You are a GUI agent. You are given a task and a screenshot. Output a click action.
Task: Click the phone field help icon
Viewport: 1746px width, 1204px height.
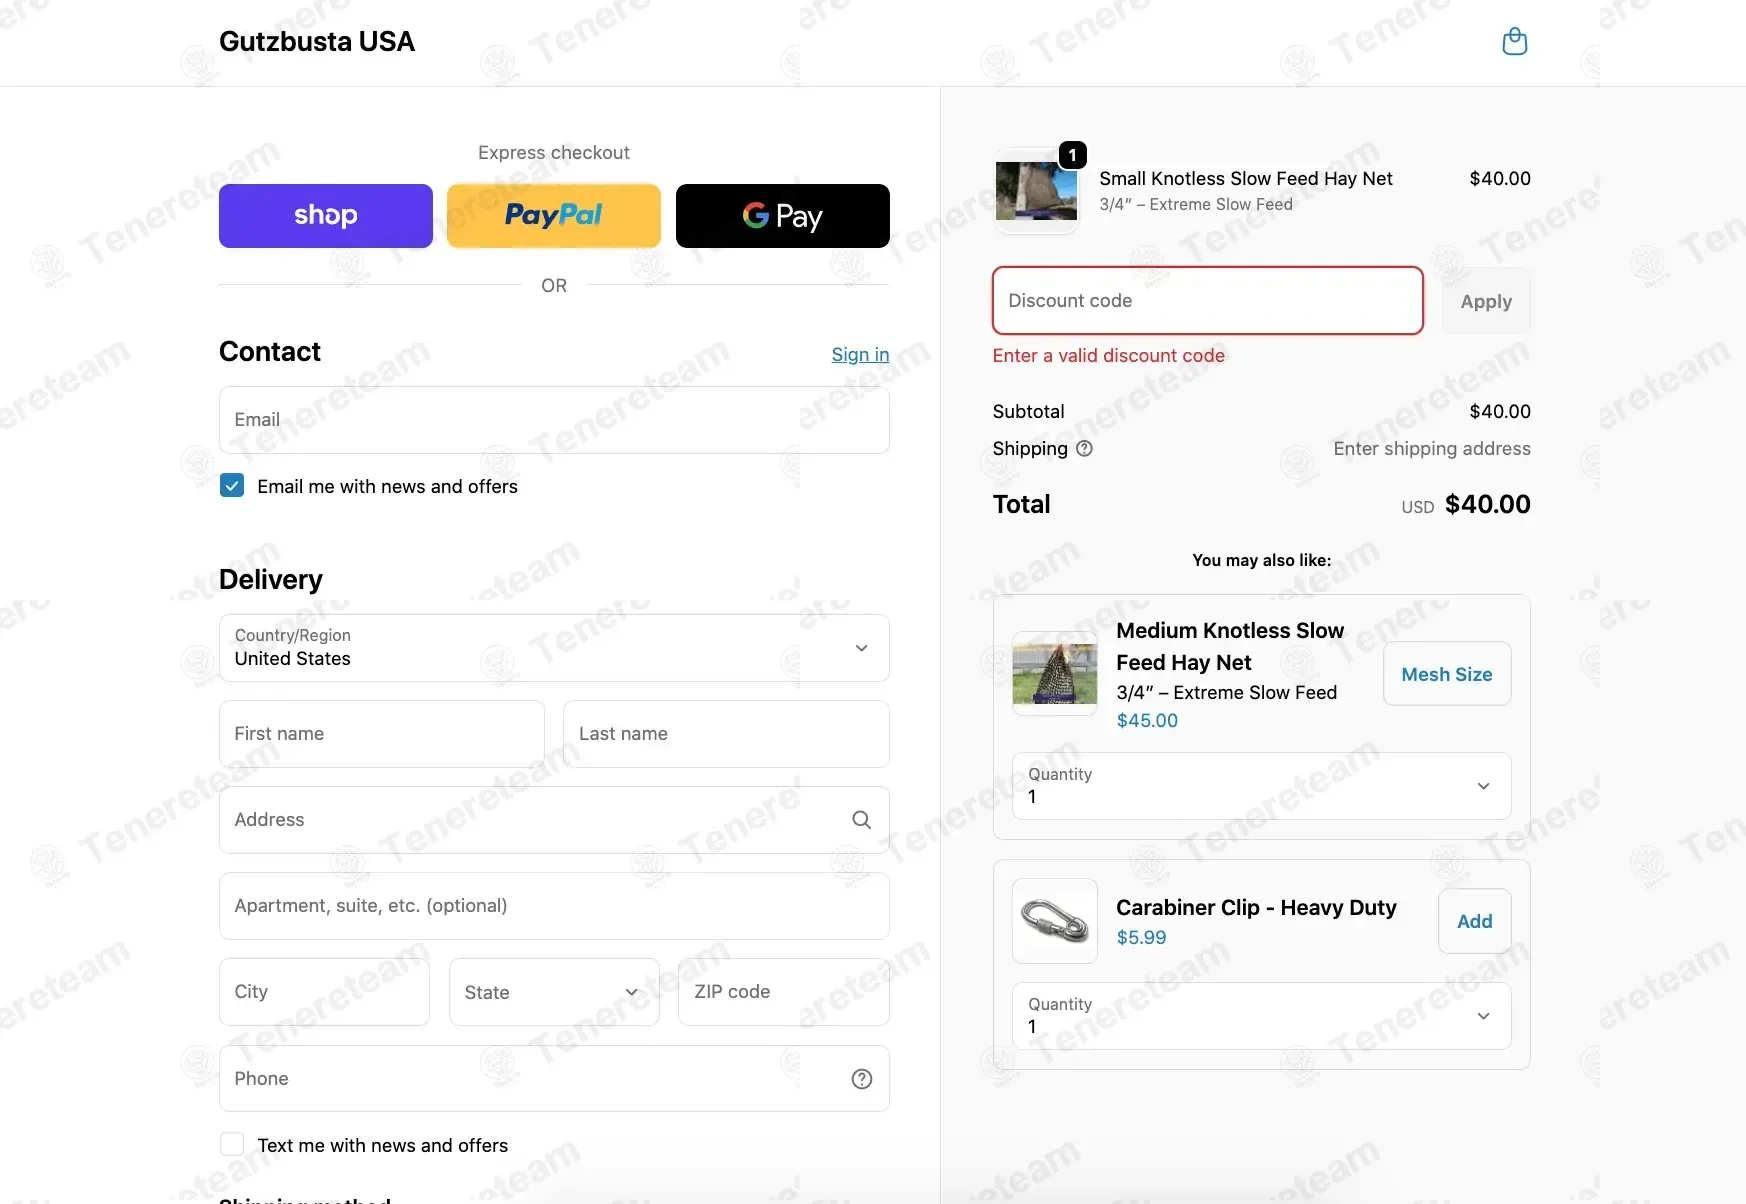click(x=862, y=1079)
